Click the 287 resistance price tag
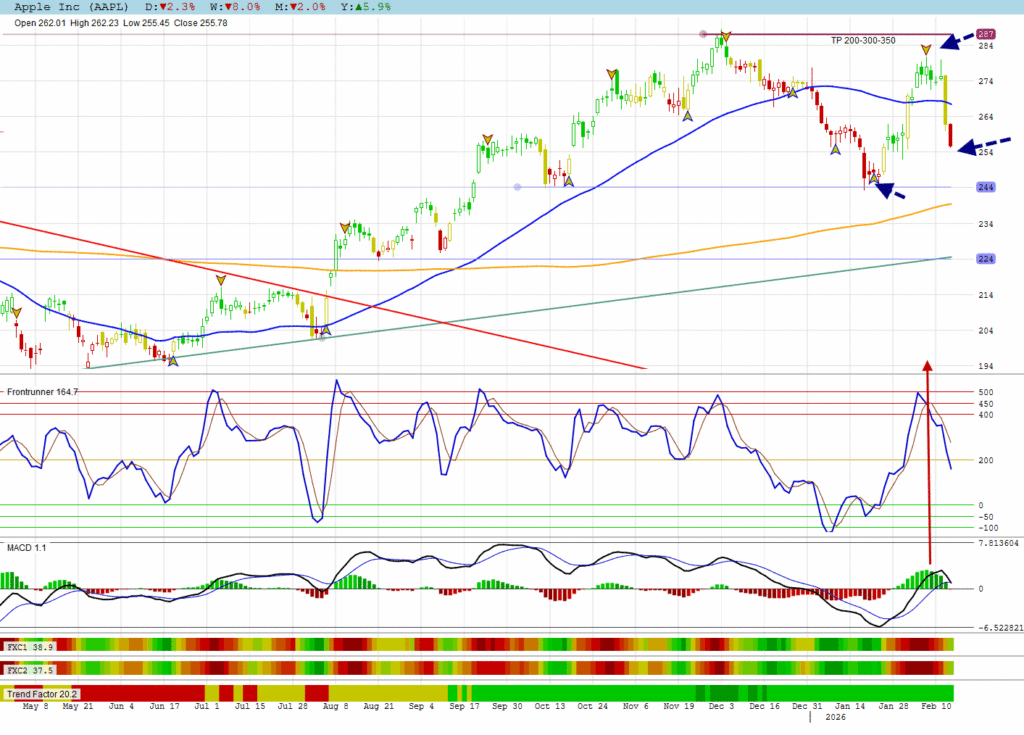The width and height of the screenshot is (1024, 735). click(x=986, y=34)
